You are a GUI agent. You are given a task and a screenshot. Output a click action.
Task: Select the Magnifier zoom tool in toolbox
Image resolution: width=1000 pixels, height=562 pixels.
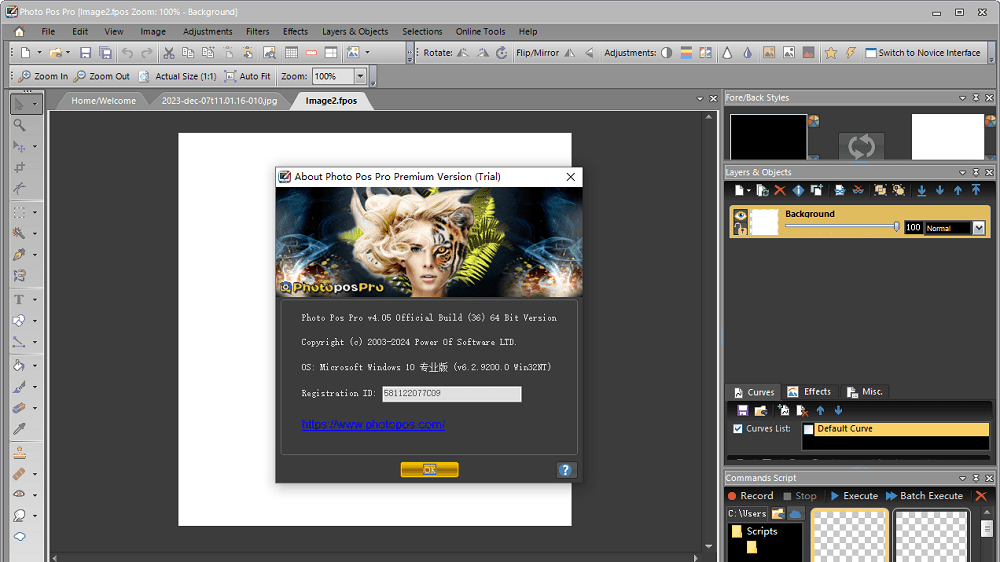coord(19,125)
